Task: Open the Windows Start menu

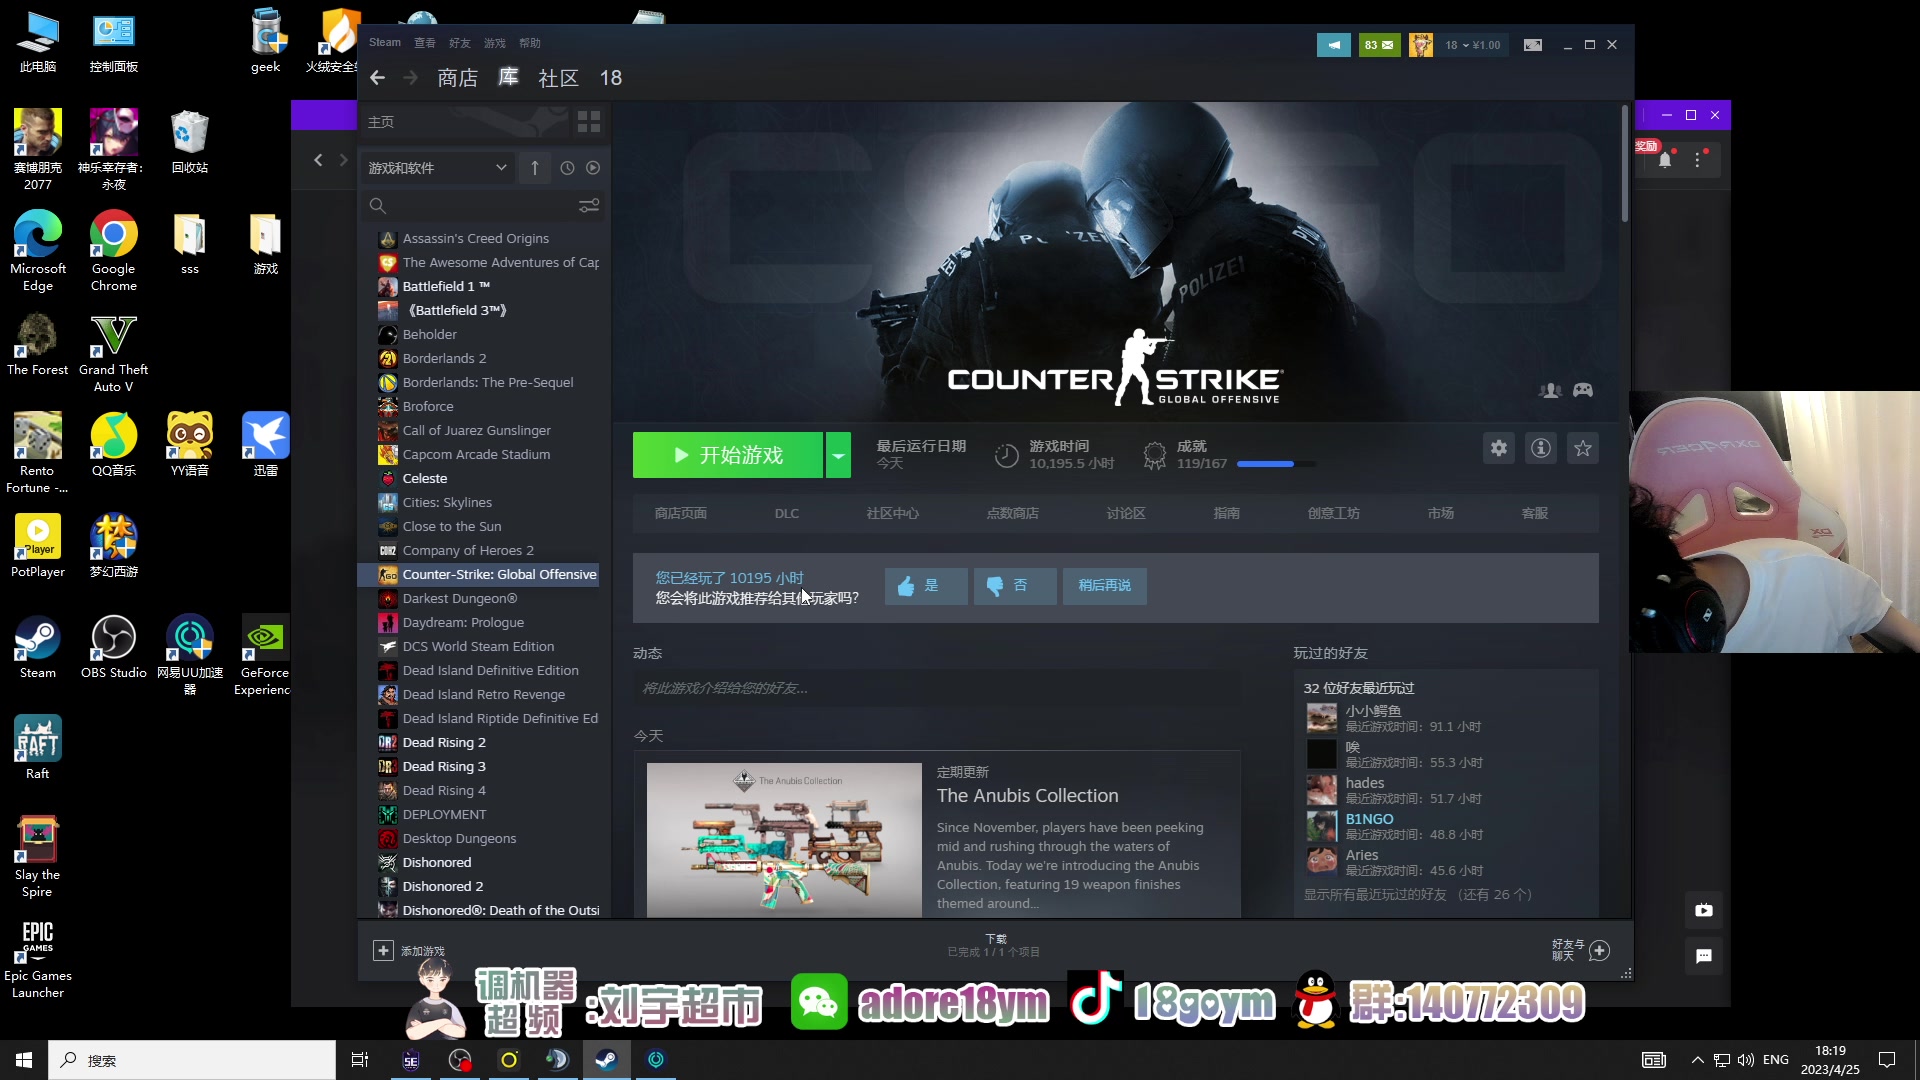Action: click(24, 1060)
